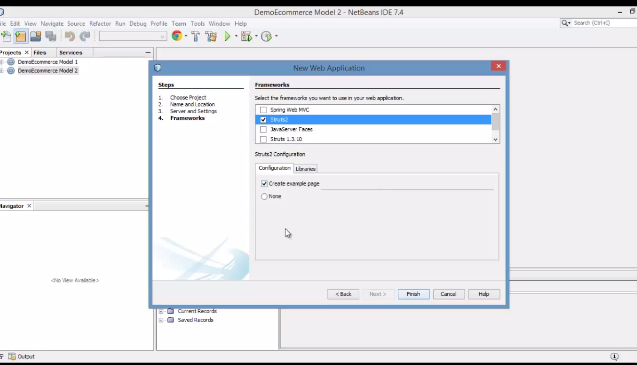Screen dimensions: 637x365
Task: Click the Debug Project icon
Action: [x=246, y=37]
